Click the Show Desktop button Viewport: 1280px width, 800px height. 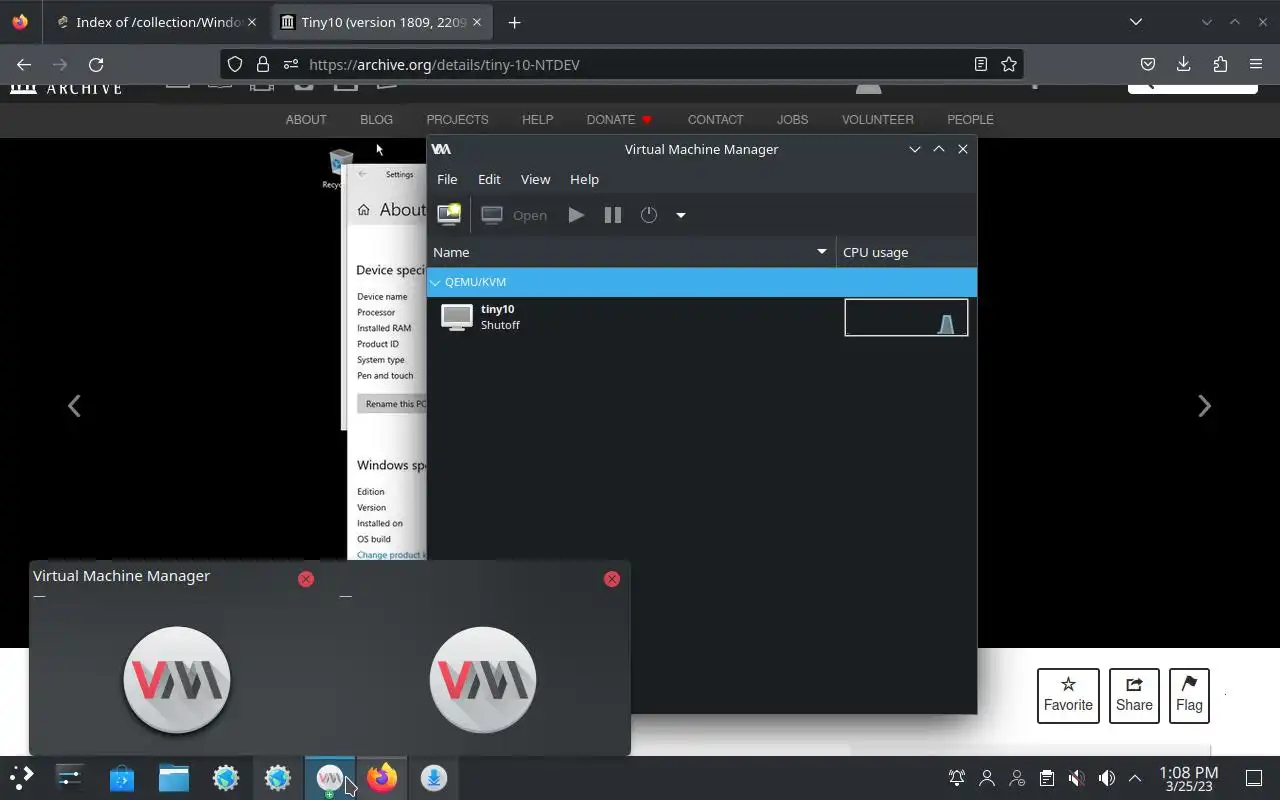click(x=1254, y=778)
